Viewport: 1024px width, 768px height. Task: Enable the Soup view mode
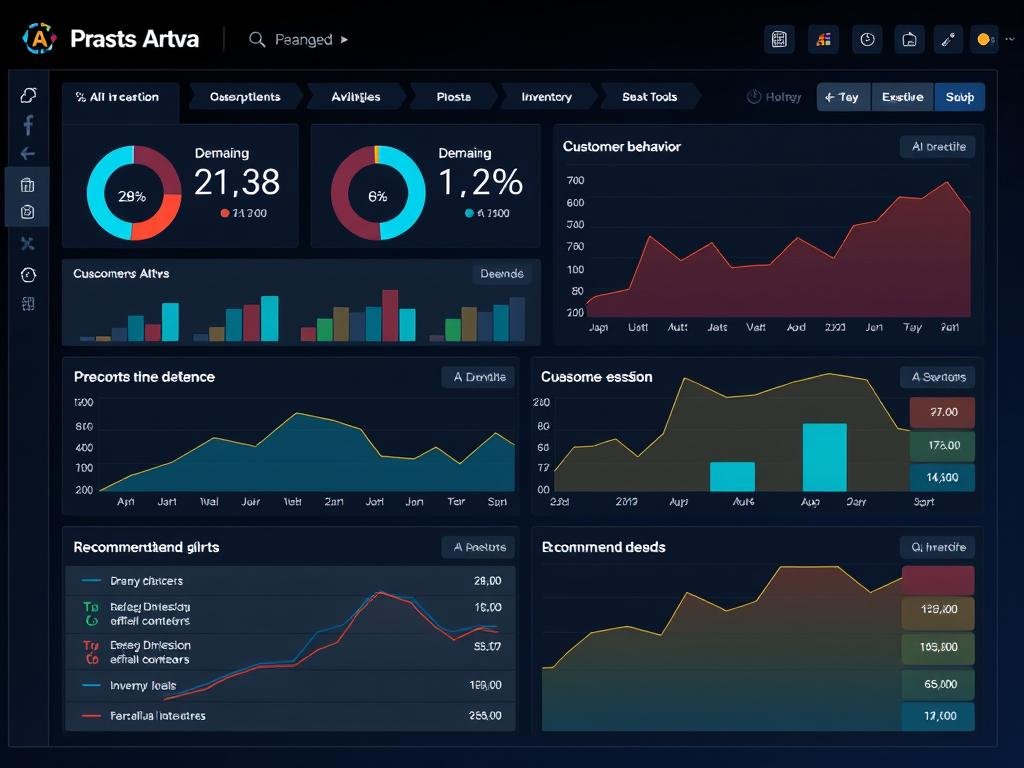959,97
